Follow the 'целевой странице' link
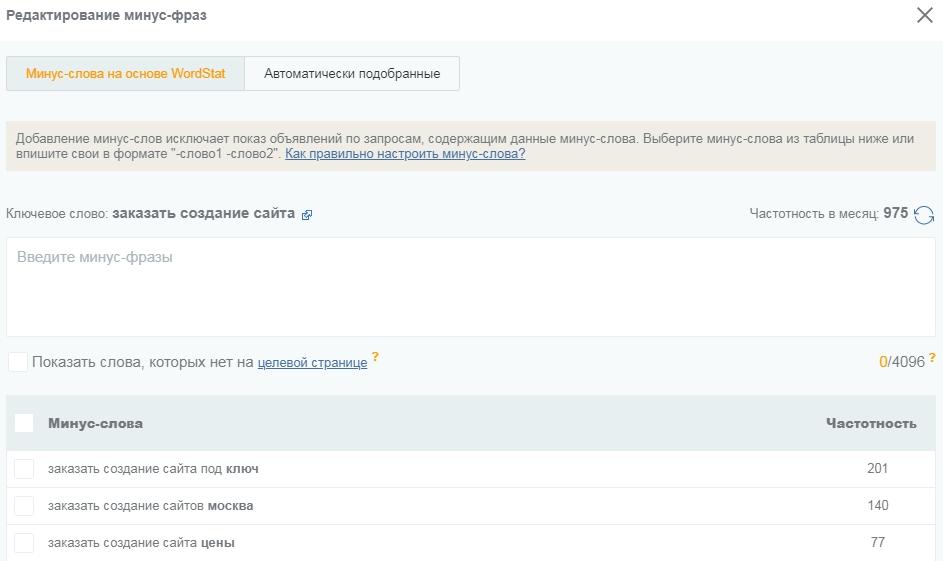Screen dimensions: 943x561 click(312, 363)
